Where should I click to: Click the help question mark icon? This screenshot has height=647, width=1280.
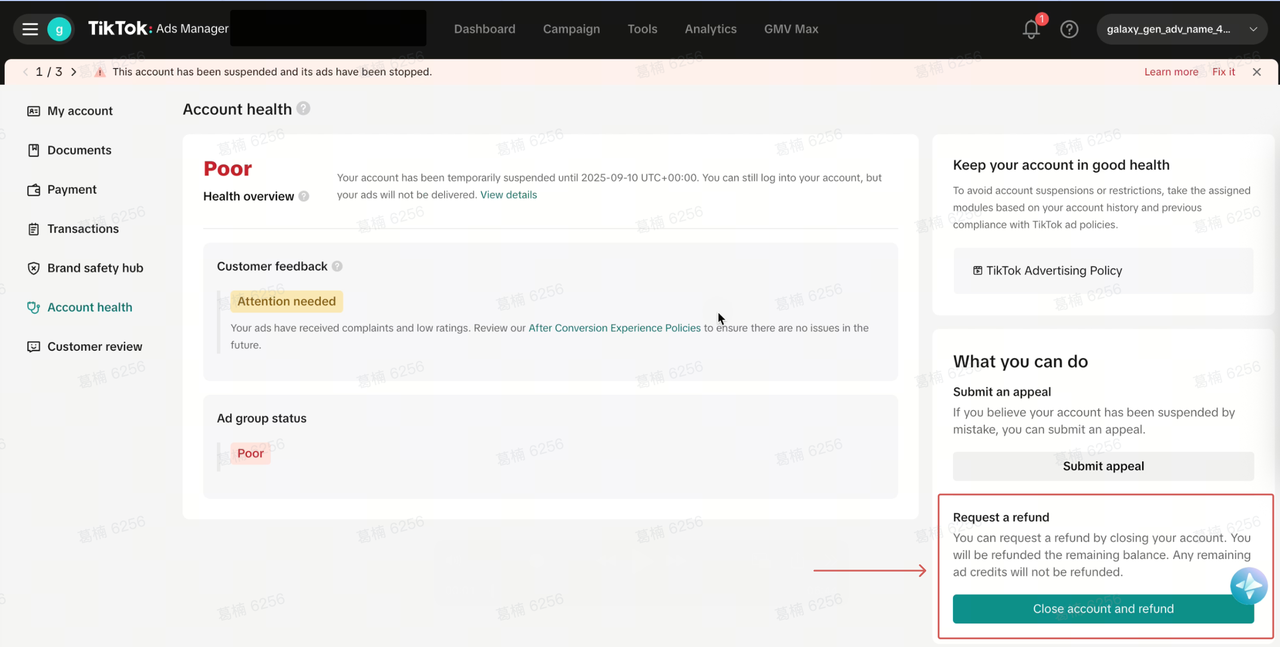[x=1069, y=30]
